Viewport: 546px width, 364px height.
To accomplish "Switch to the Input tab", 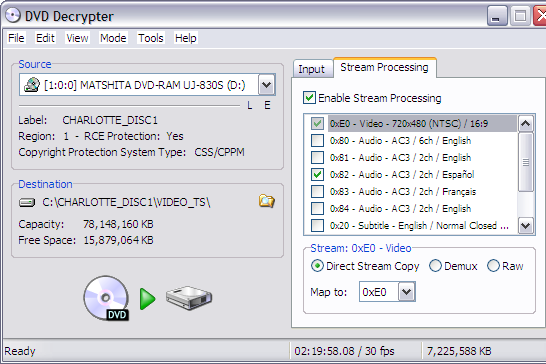I will [312, 69].
